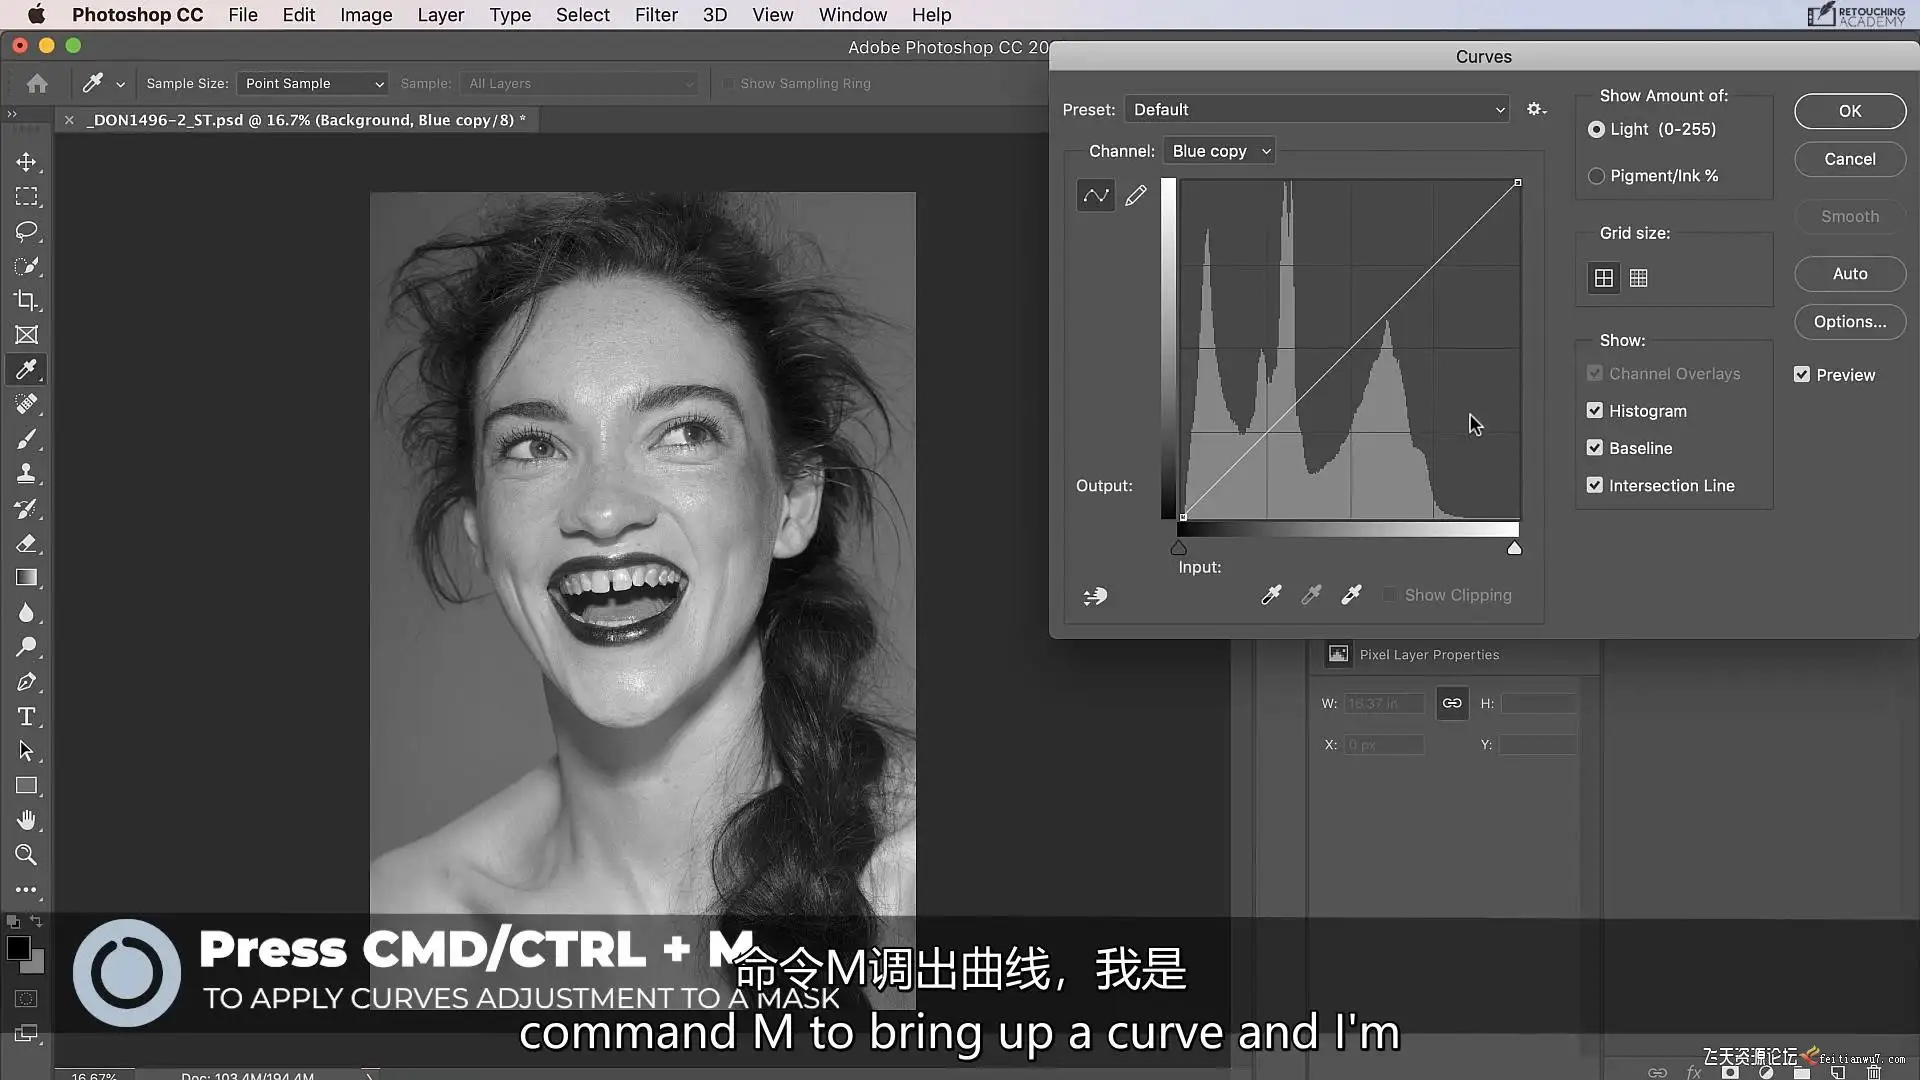Select the pencil draw-curve mode icon
1920x1080 pixels.
coord(1136,196)
